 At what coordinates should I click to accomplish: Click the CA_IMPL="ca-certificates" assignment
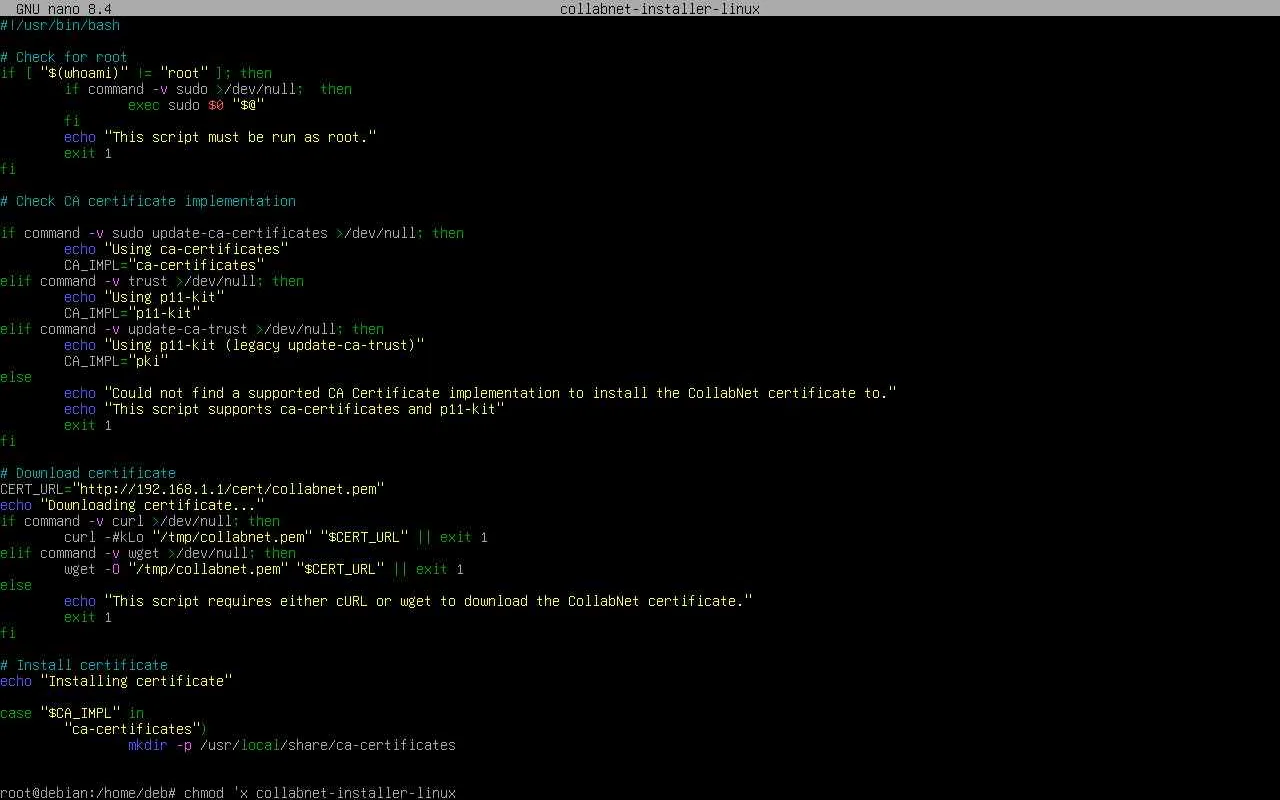coord(164,265)
